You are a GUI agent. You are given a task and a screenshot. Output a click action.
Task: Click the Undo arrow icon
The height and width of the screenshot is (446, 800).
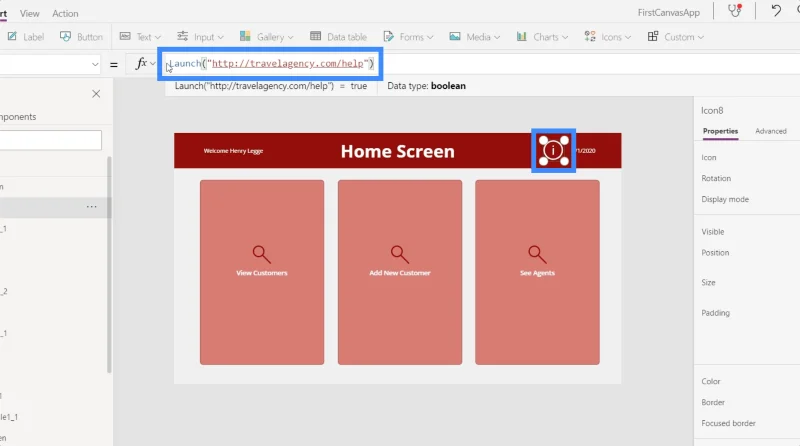click(x=776, y=10)
